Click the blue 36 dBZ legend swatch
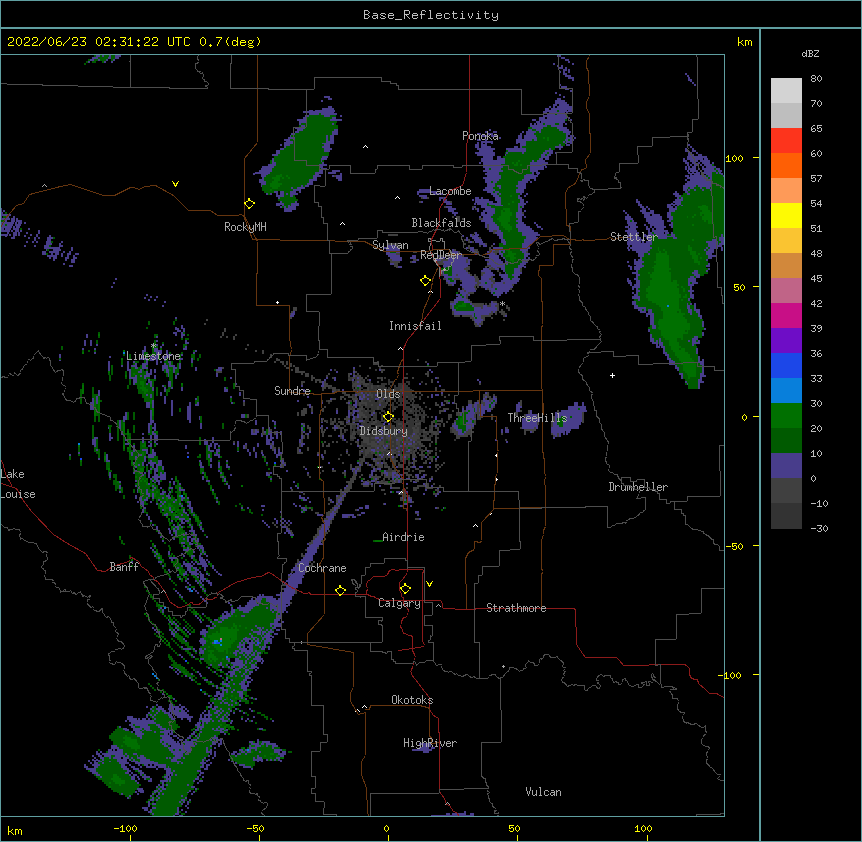The image size is (862, 842). pyautogui.click(x=786, y=365)
